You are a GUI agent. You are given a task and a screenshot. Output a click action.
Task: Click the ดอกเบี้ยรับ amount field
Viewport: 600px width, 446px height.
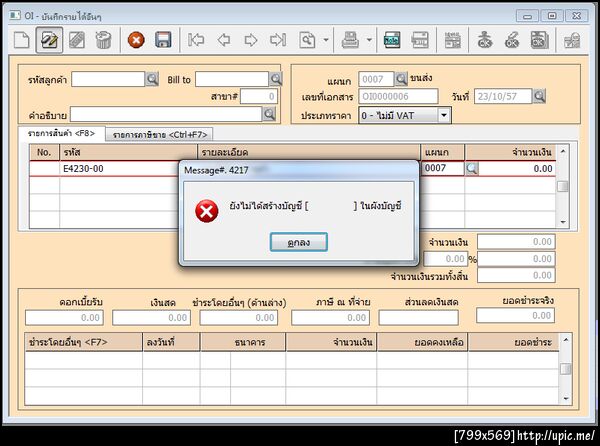(x=64, y=318)
